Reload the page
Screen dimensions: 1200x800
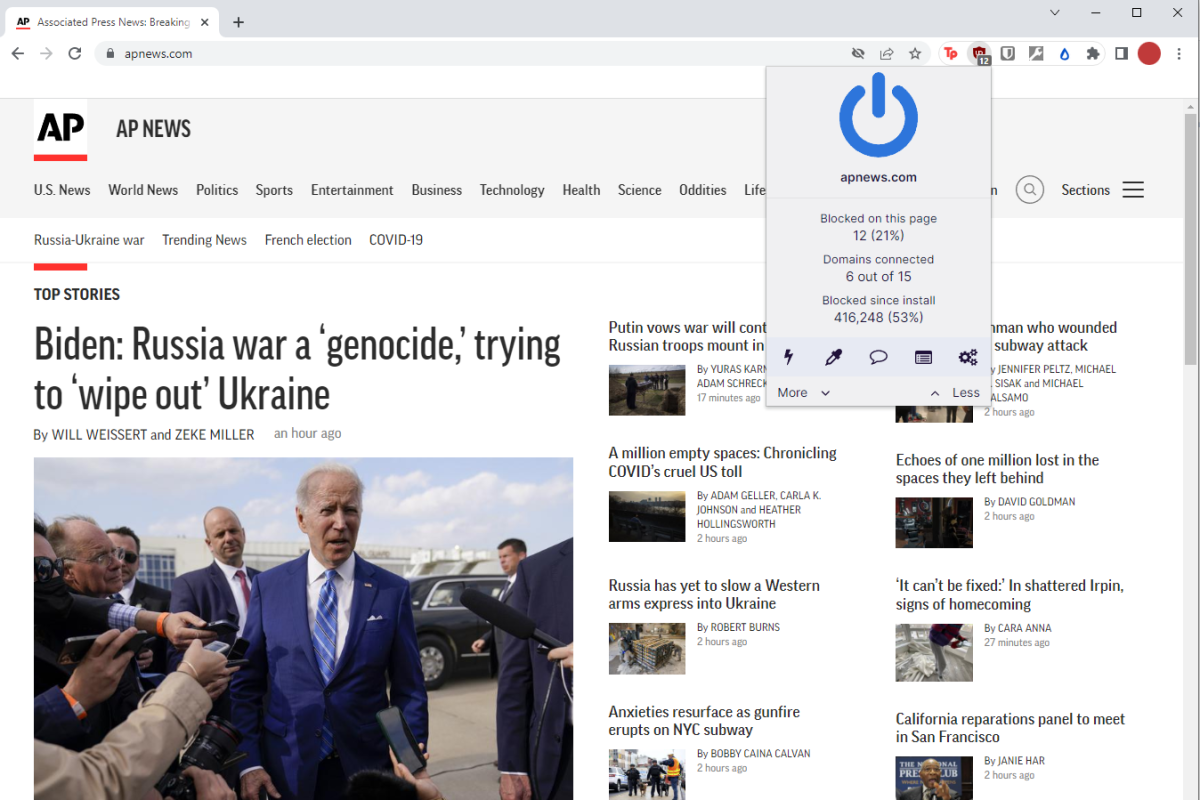pyautogui.click(x=74, y=54)
